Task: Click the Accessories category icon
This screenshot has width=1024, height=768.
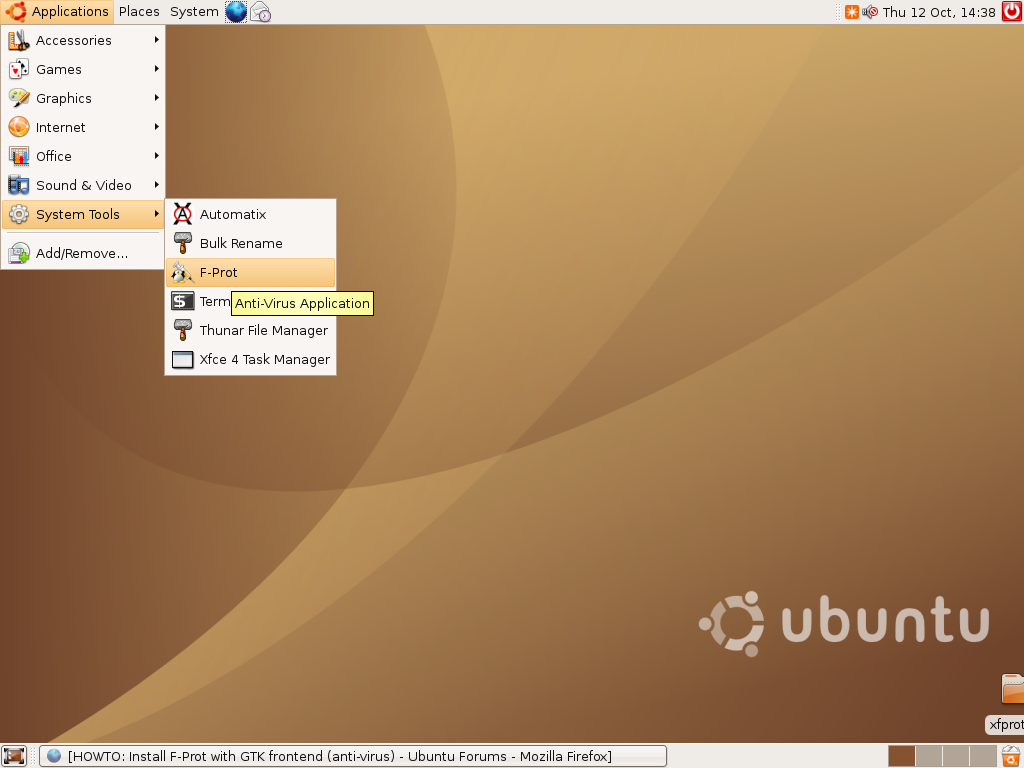Action: [19, 40]
